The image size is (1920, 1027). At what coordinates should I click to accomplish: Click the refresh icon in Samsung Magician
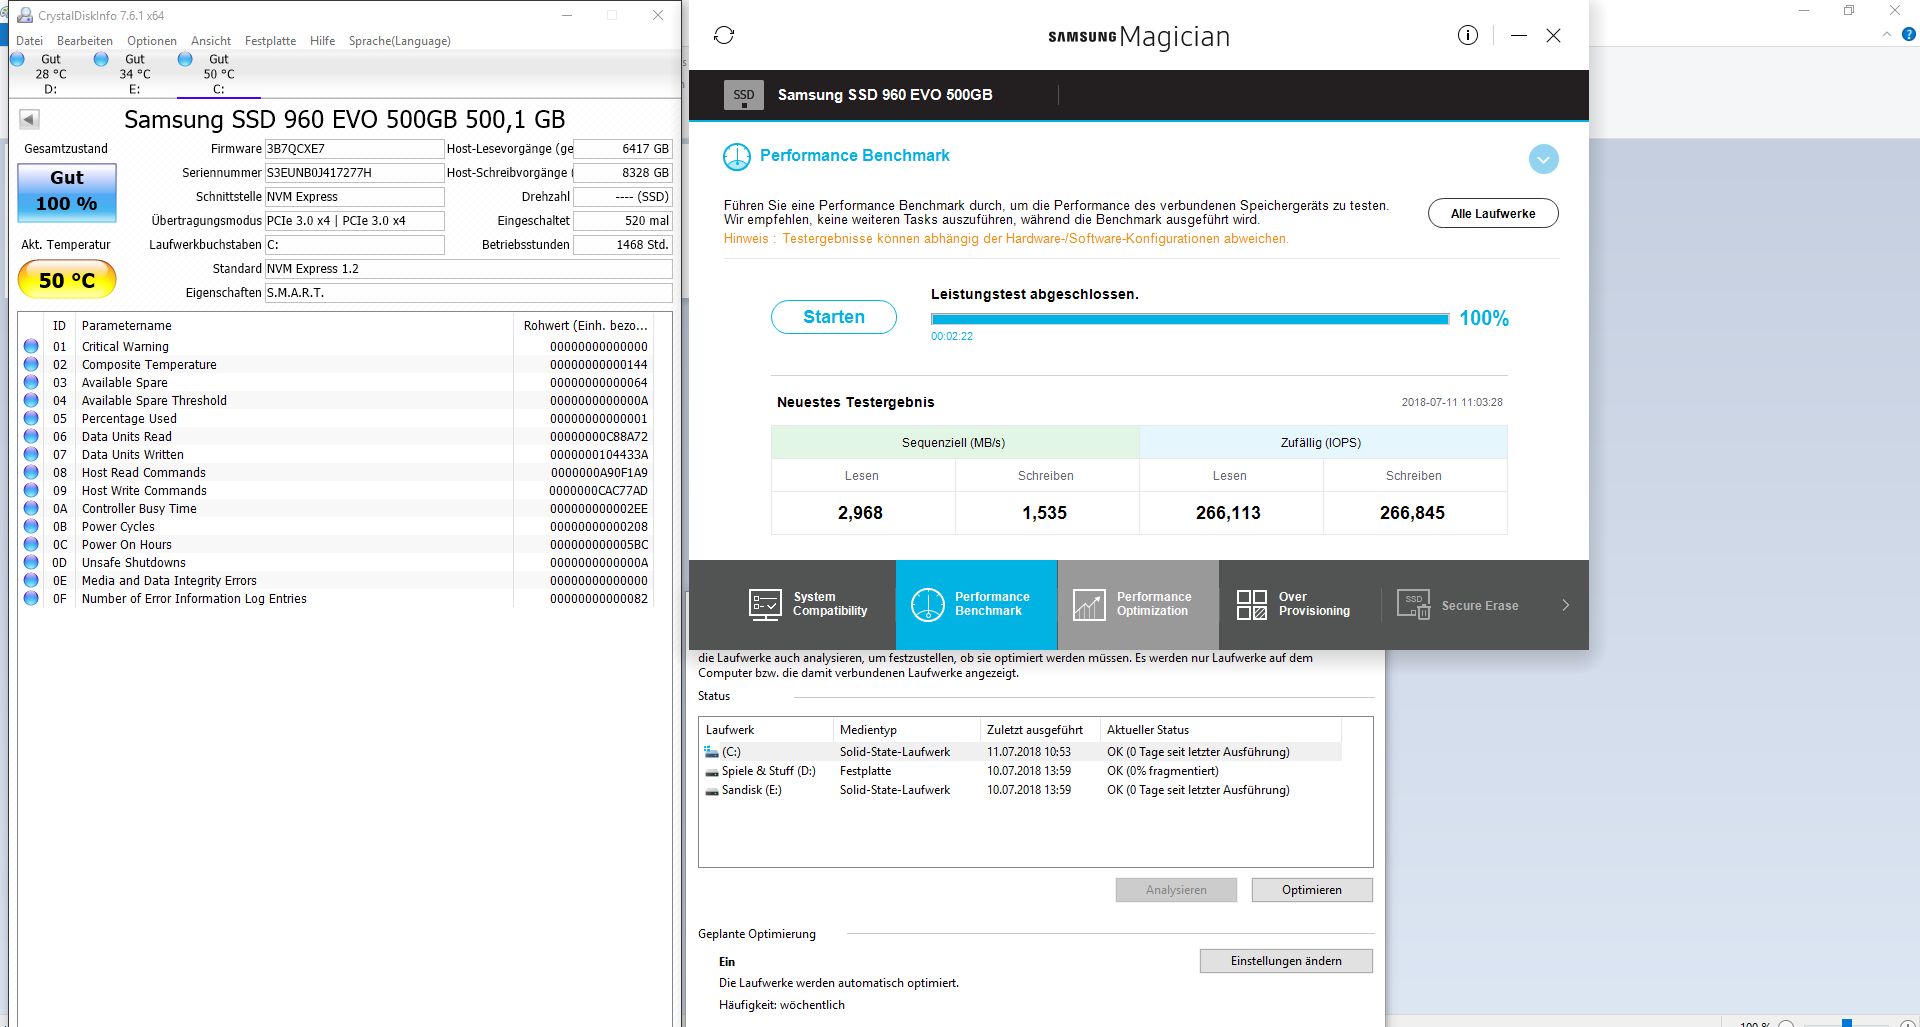coord(724,35)
